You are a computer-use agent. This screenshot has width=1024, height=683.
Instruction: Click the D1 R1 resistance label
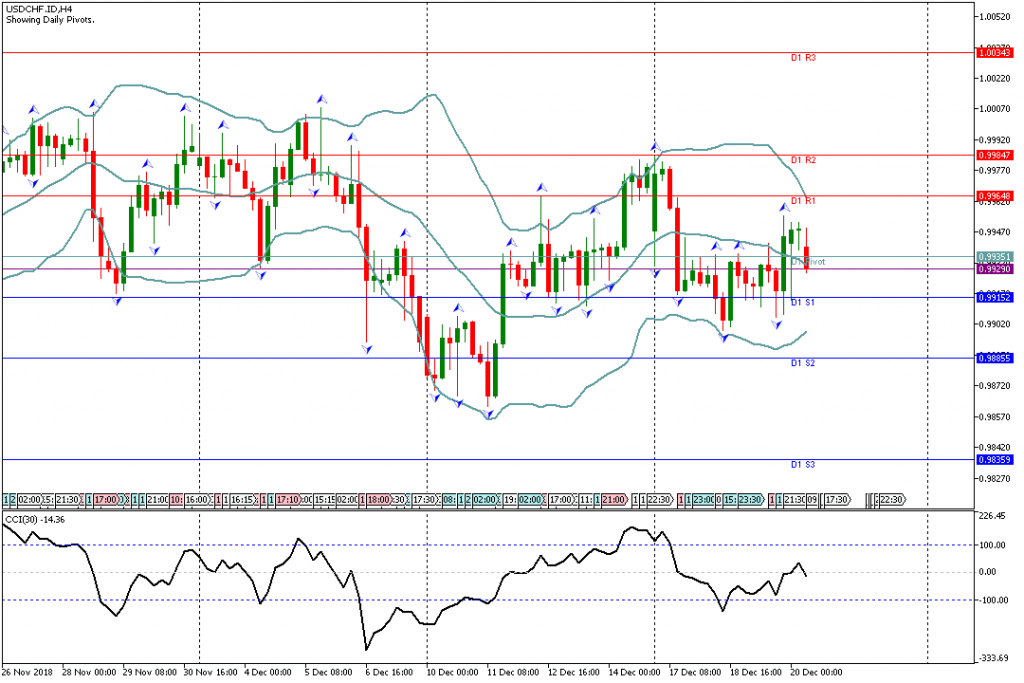coord(803,201)
